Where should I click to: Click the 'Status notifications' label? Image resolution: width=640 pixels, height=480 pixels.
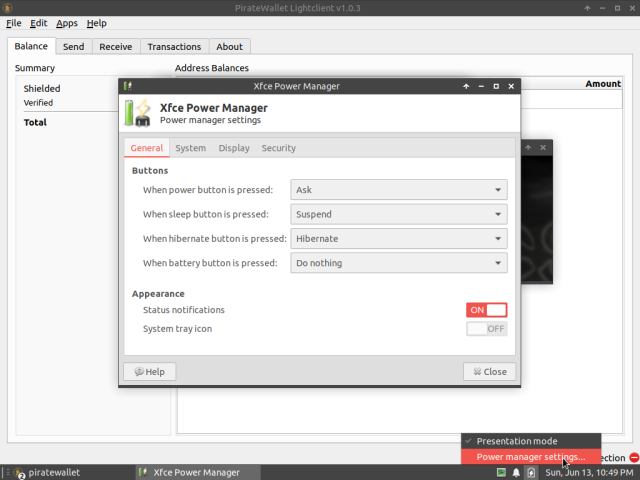184,310
